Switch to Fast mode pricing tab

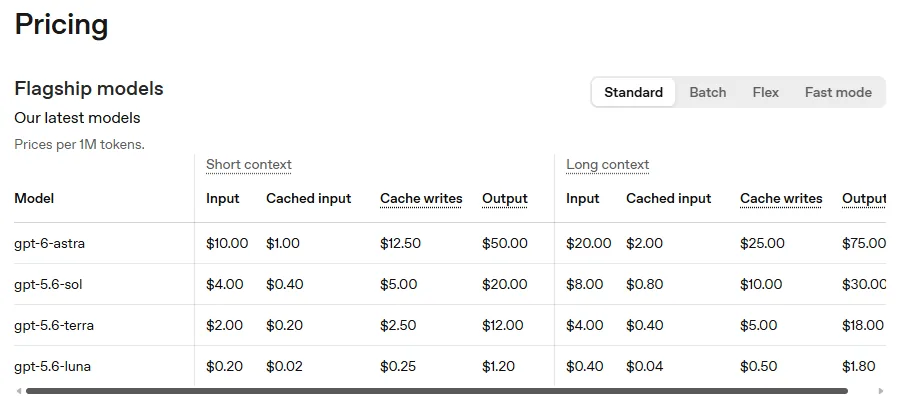pos(838,92)
